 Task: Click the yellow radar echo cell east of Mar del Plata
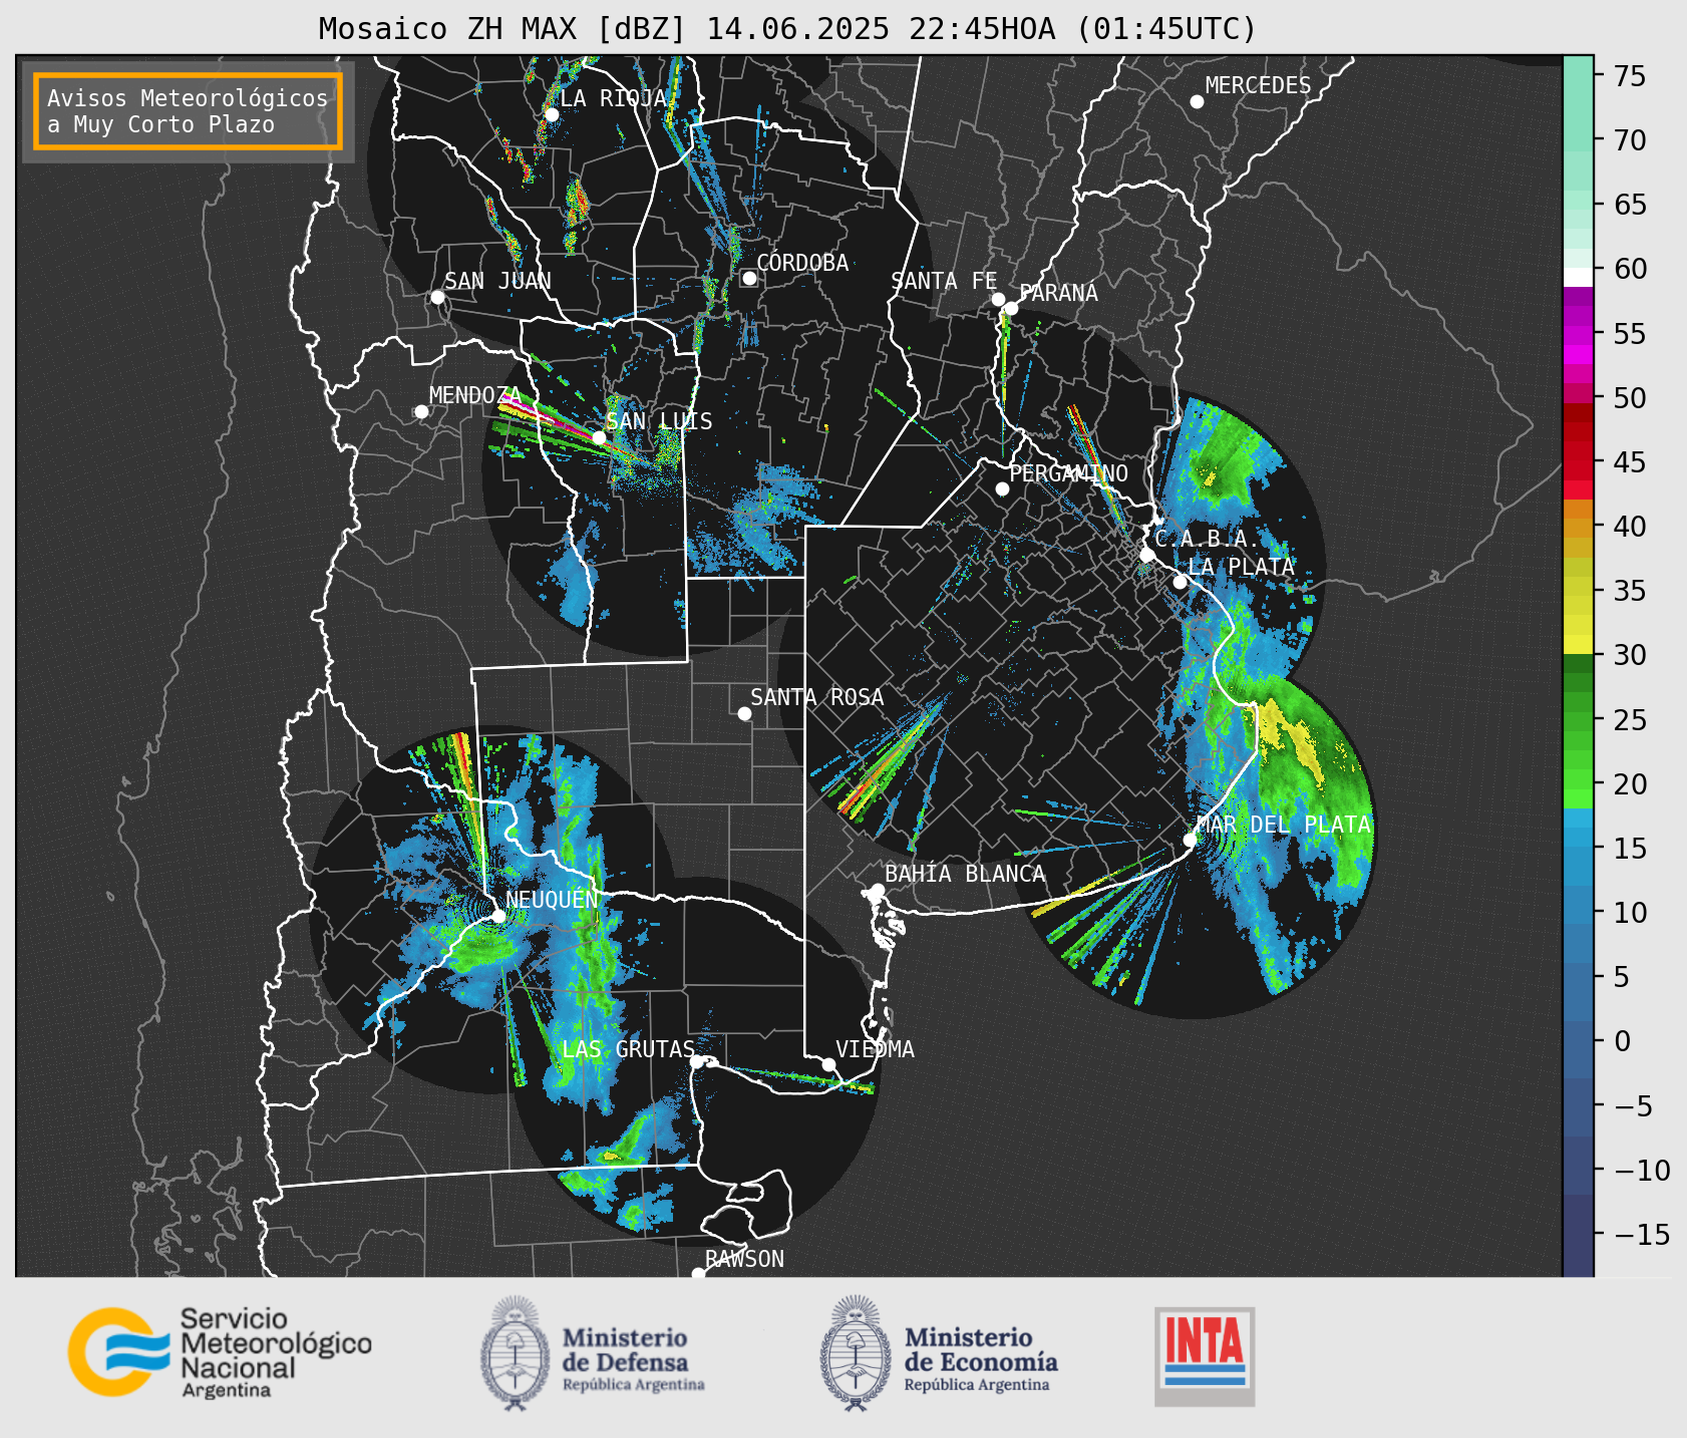pyautogui.click(x=1293, y=742)
